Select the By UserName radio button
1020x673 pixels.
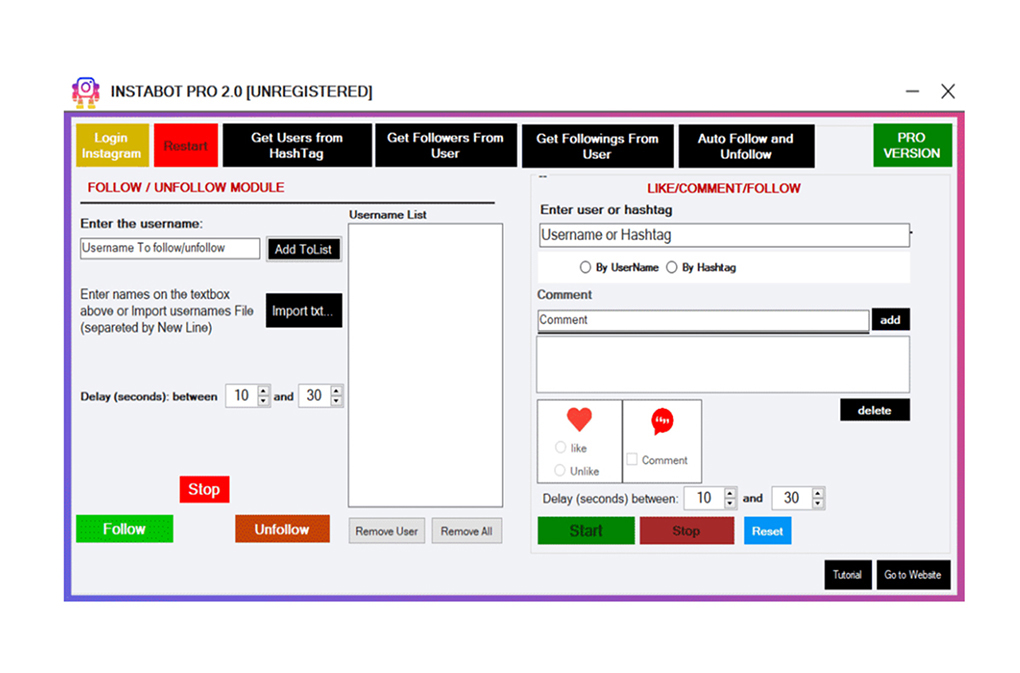pos(585,267)
